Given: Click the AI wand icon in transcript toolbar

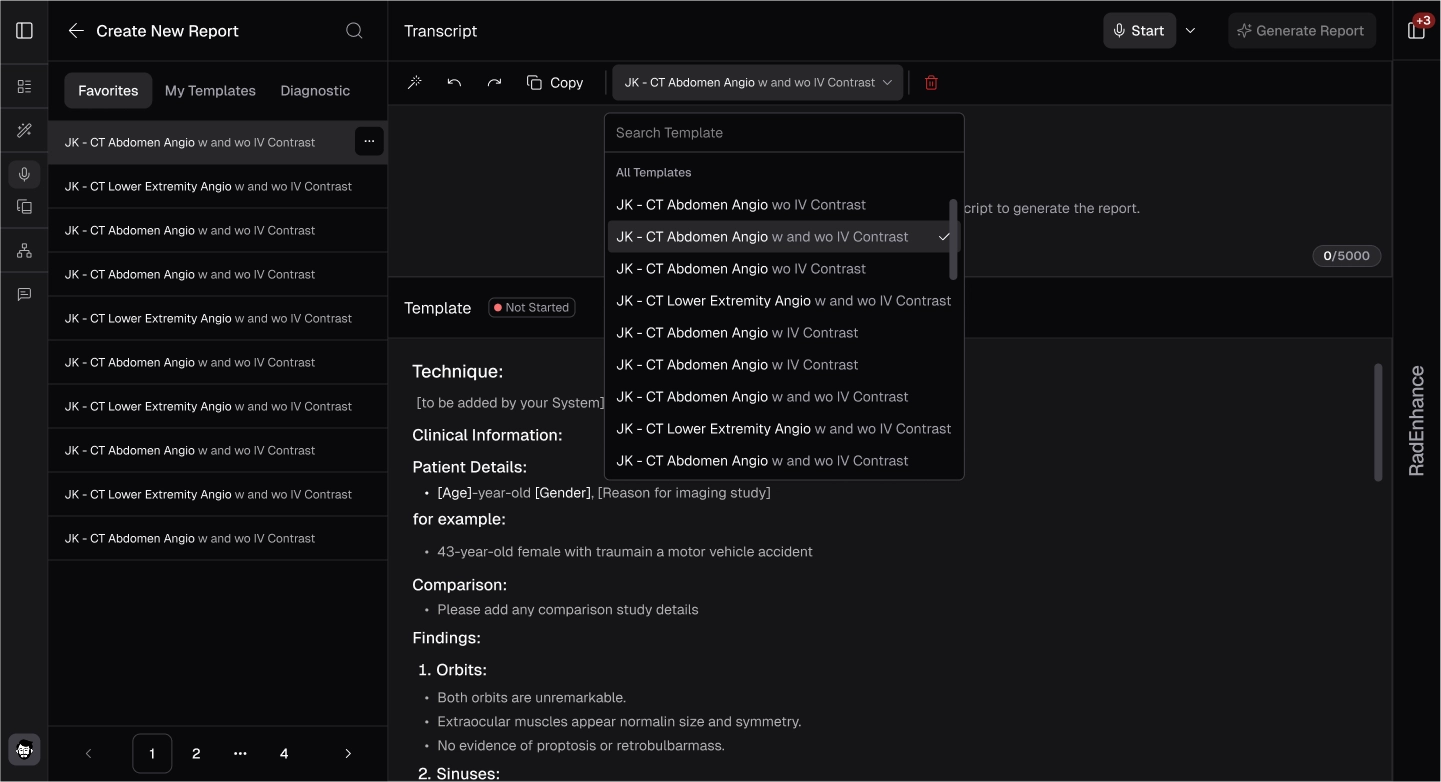Looking at the screenshot, I should (x=414, y=83).
